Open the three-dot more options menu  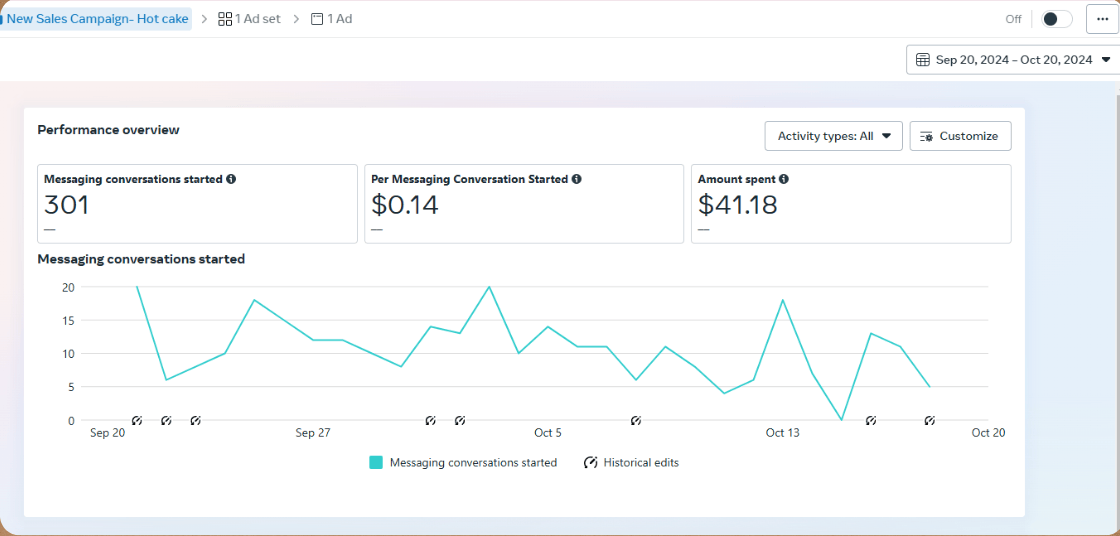coord(1101,19)
